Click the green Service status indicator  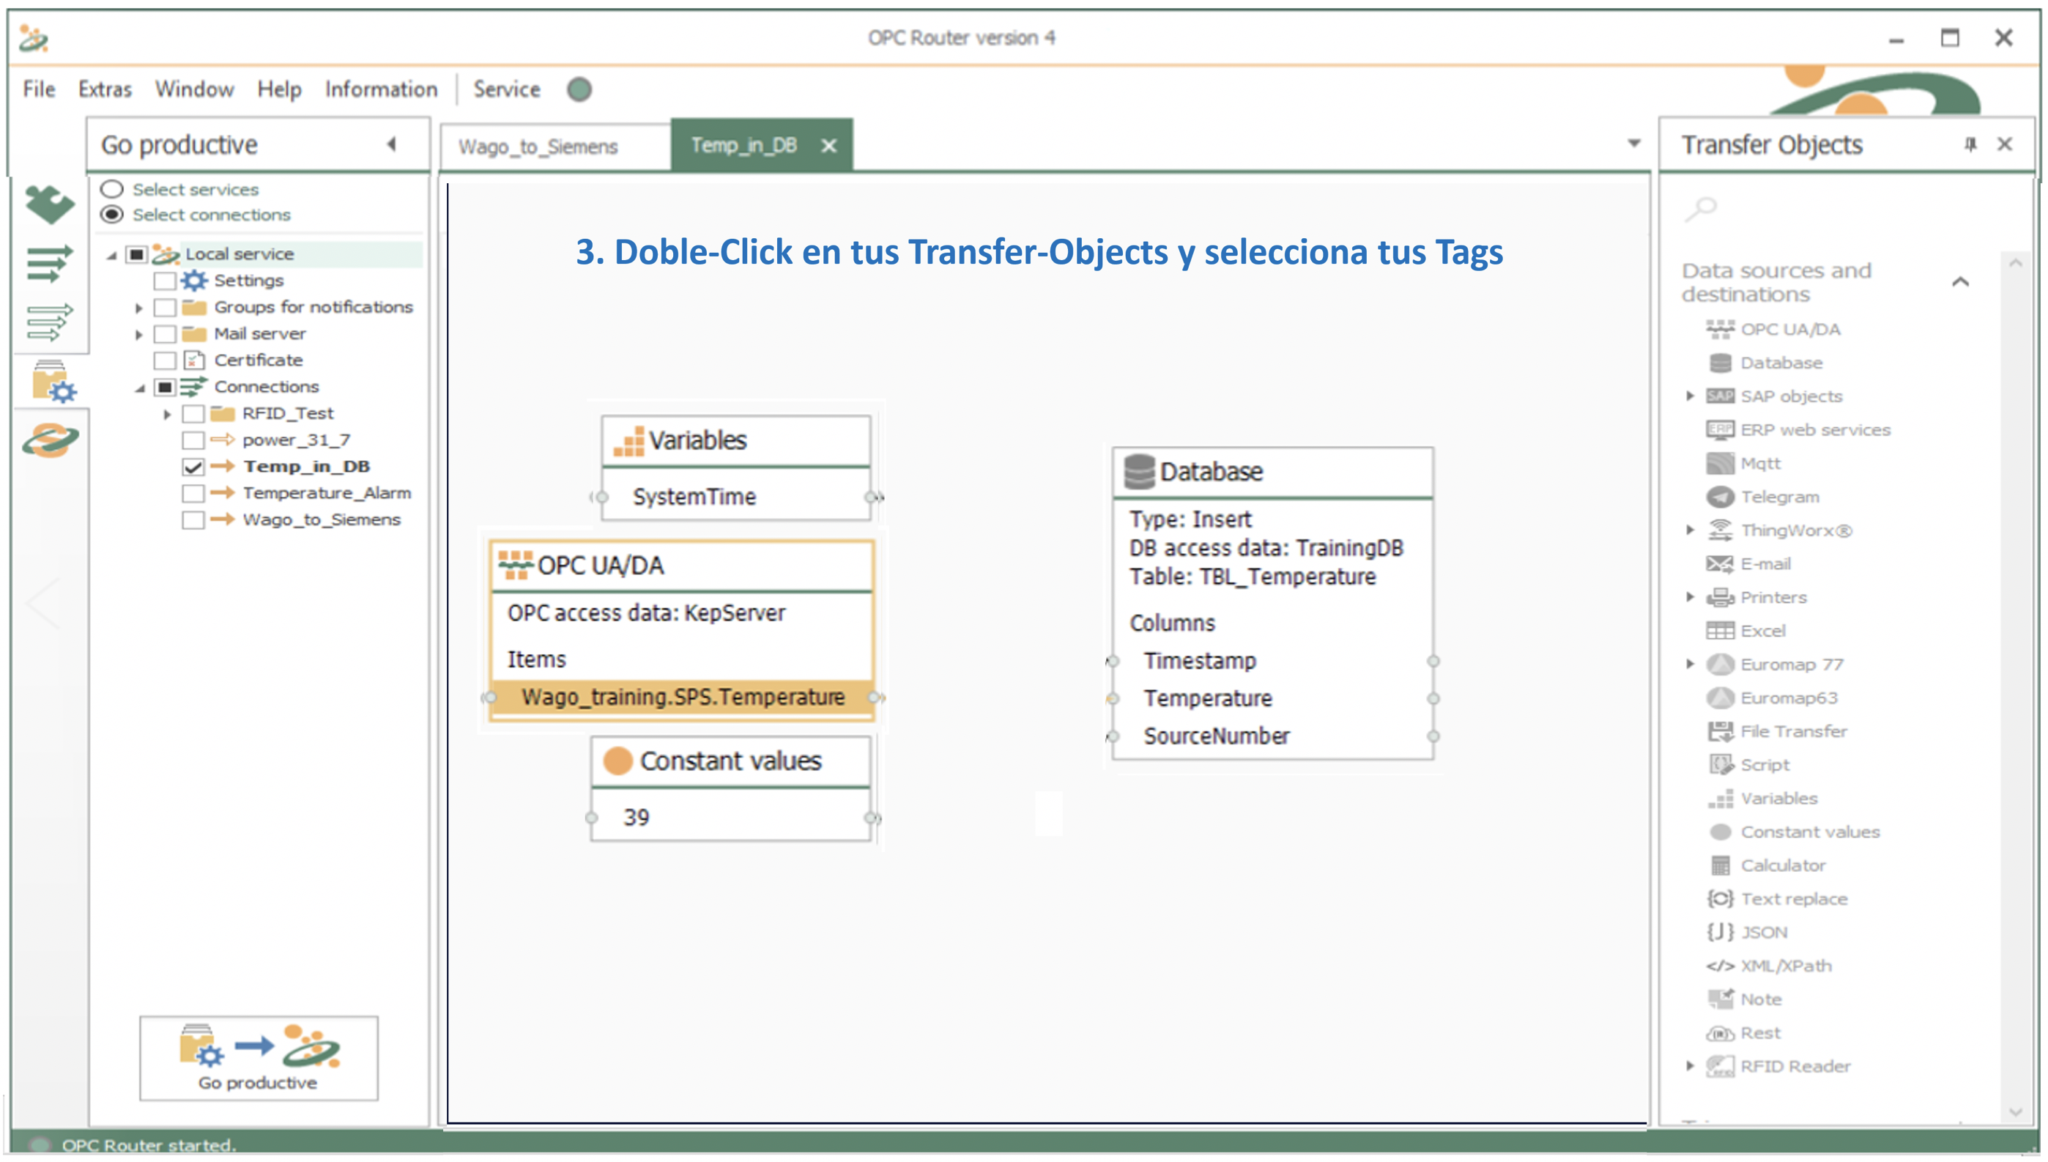(579, 89)
